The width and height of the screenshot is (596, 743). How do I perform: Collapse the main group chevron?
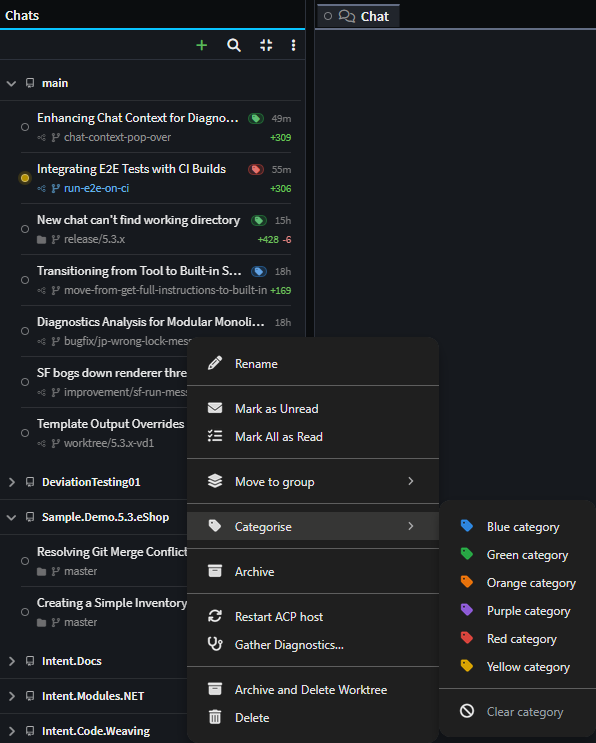click(x=11, y=84)
